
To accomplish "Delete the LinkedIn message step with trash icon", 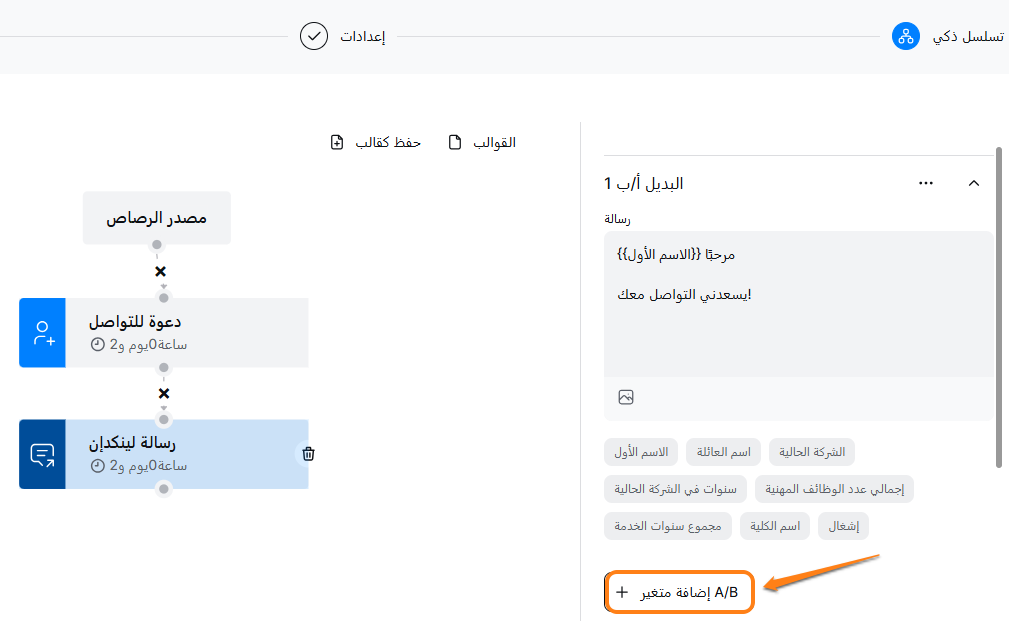I will pos(309,454).
